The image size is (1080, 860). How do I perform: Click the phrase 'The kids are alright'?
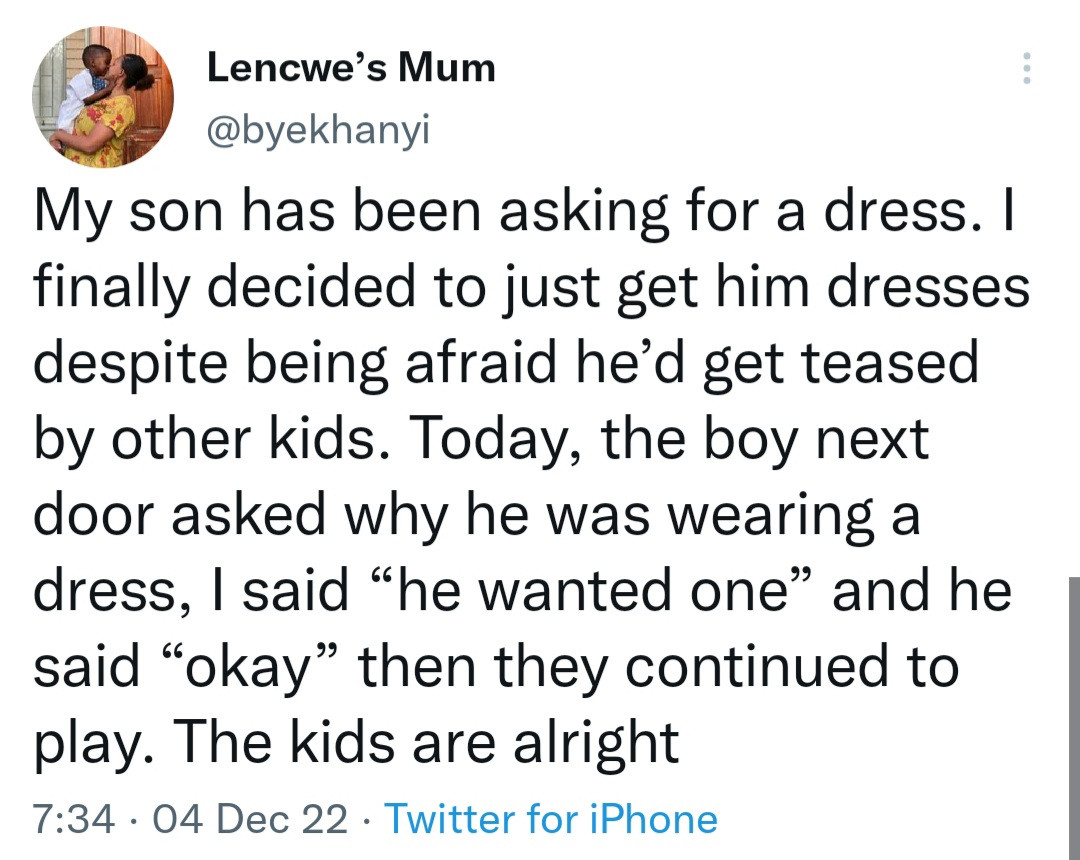426,742
